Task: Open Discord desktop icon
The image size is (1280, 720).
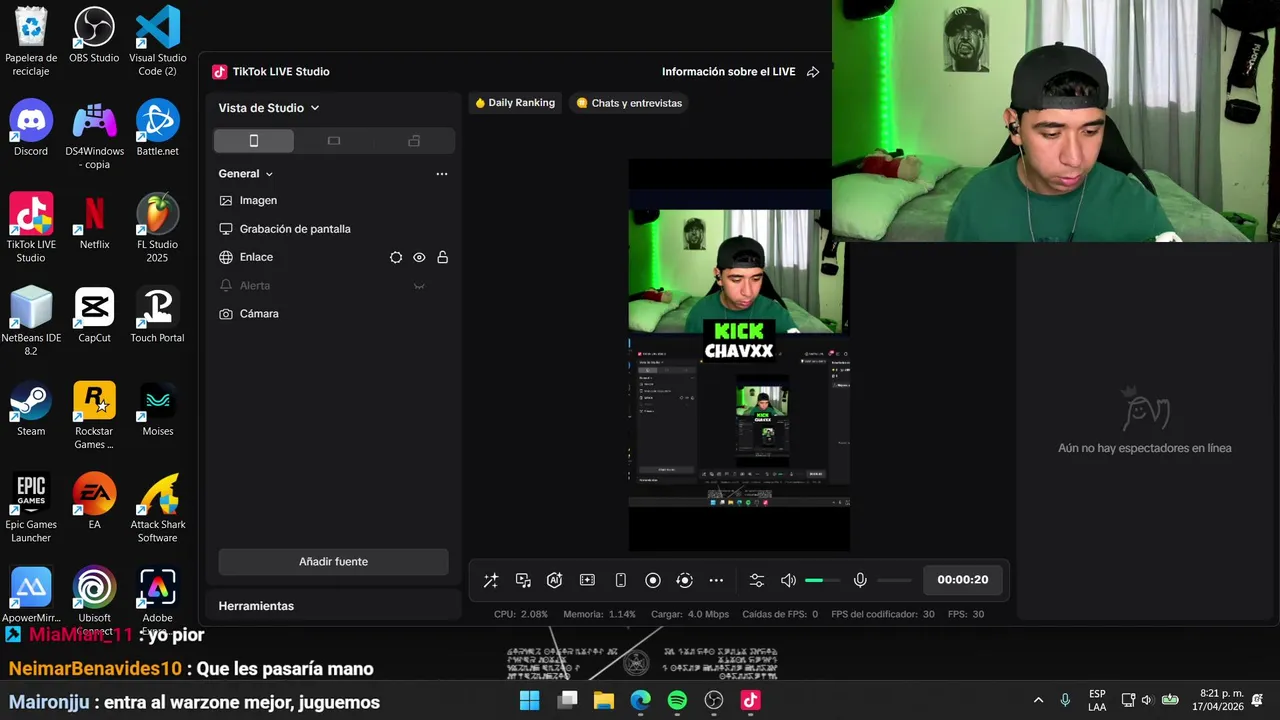Action: click(31, 128)
